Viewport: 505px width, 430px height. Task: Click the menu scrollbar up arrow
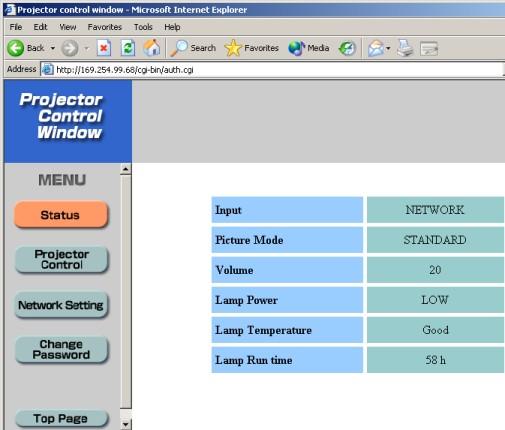(x=126, y=169)
